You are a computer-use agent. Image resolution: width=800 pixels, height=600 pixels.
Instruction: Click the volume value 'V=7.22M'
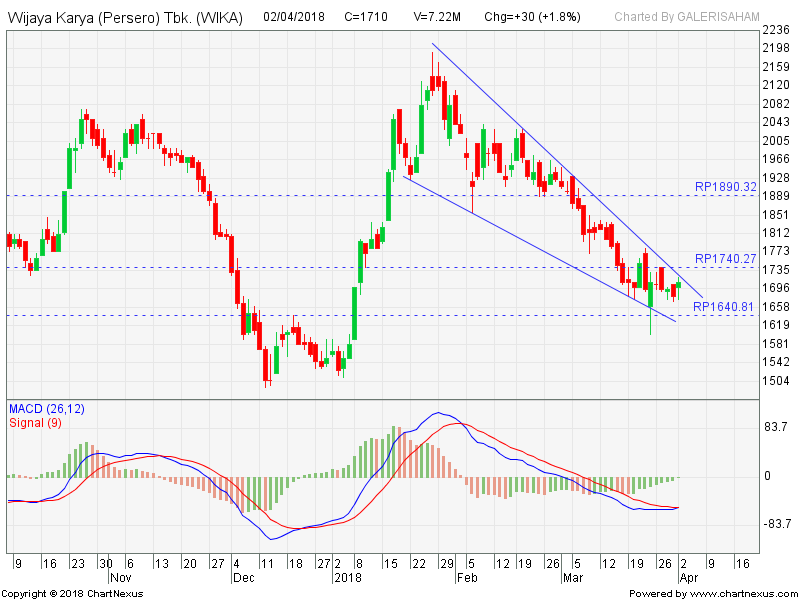click(437, 17)
